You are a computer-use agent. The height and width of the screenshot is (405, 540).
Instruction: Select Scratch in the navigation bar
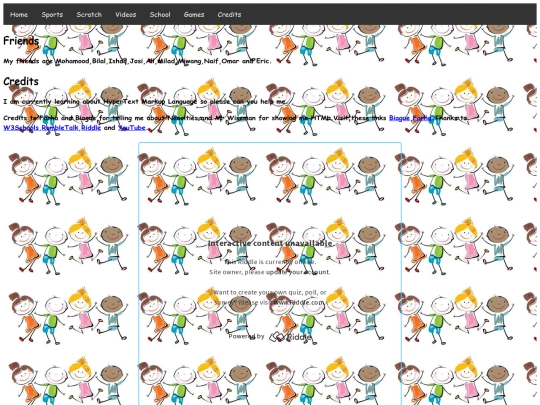tap(89, 14)
